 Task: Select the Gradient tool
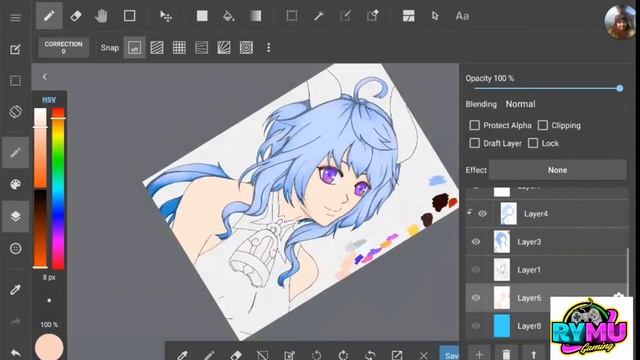pos(256,16)
